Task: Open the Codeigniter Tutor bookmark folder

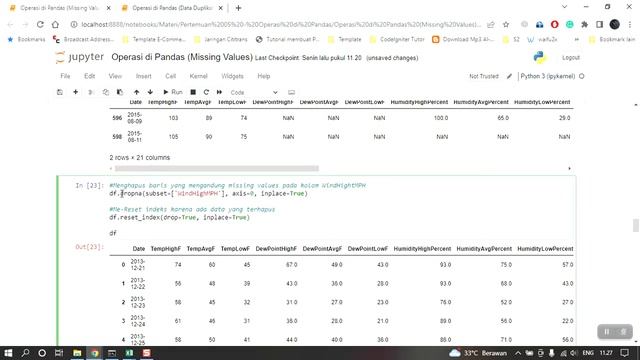Action: coord(397,40)
